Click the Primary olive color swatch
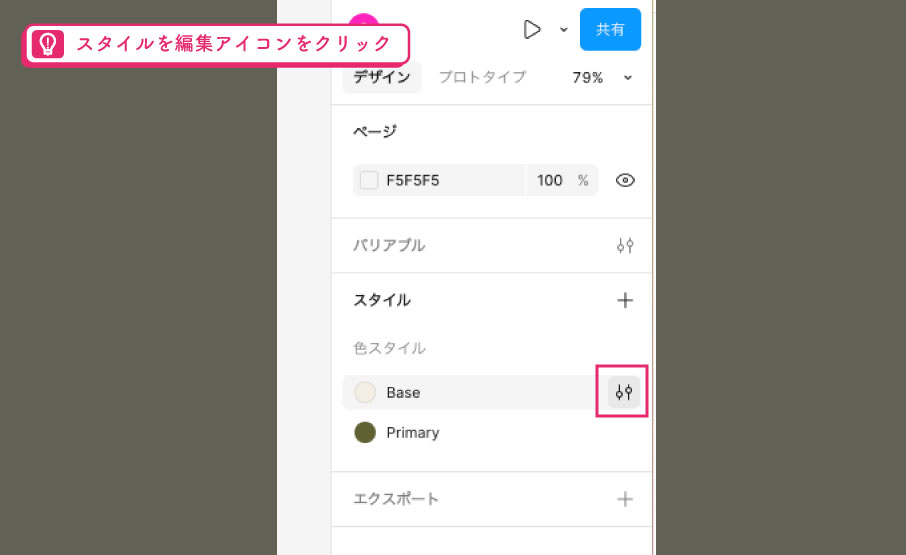This screenshot has height=555, width=906. click(365, 433)
